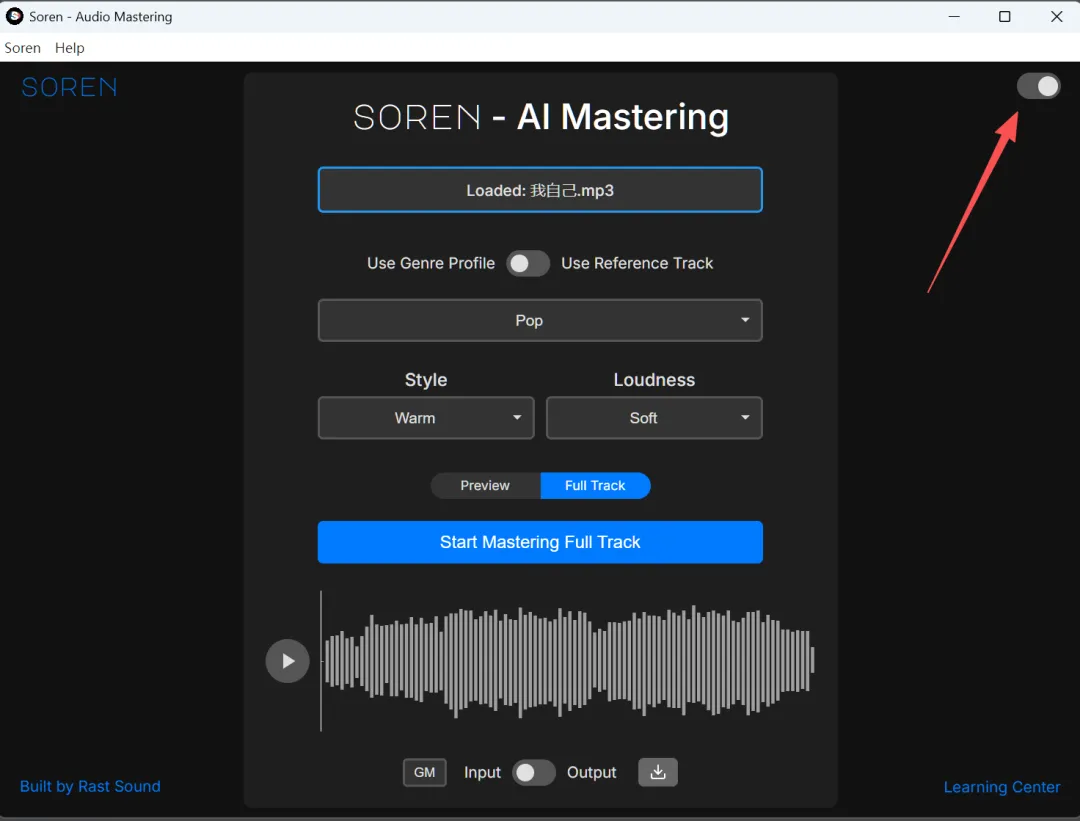
Task: Select the Preview mode tab
Action: 486,486
